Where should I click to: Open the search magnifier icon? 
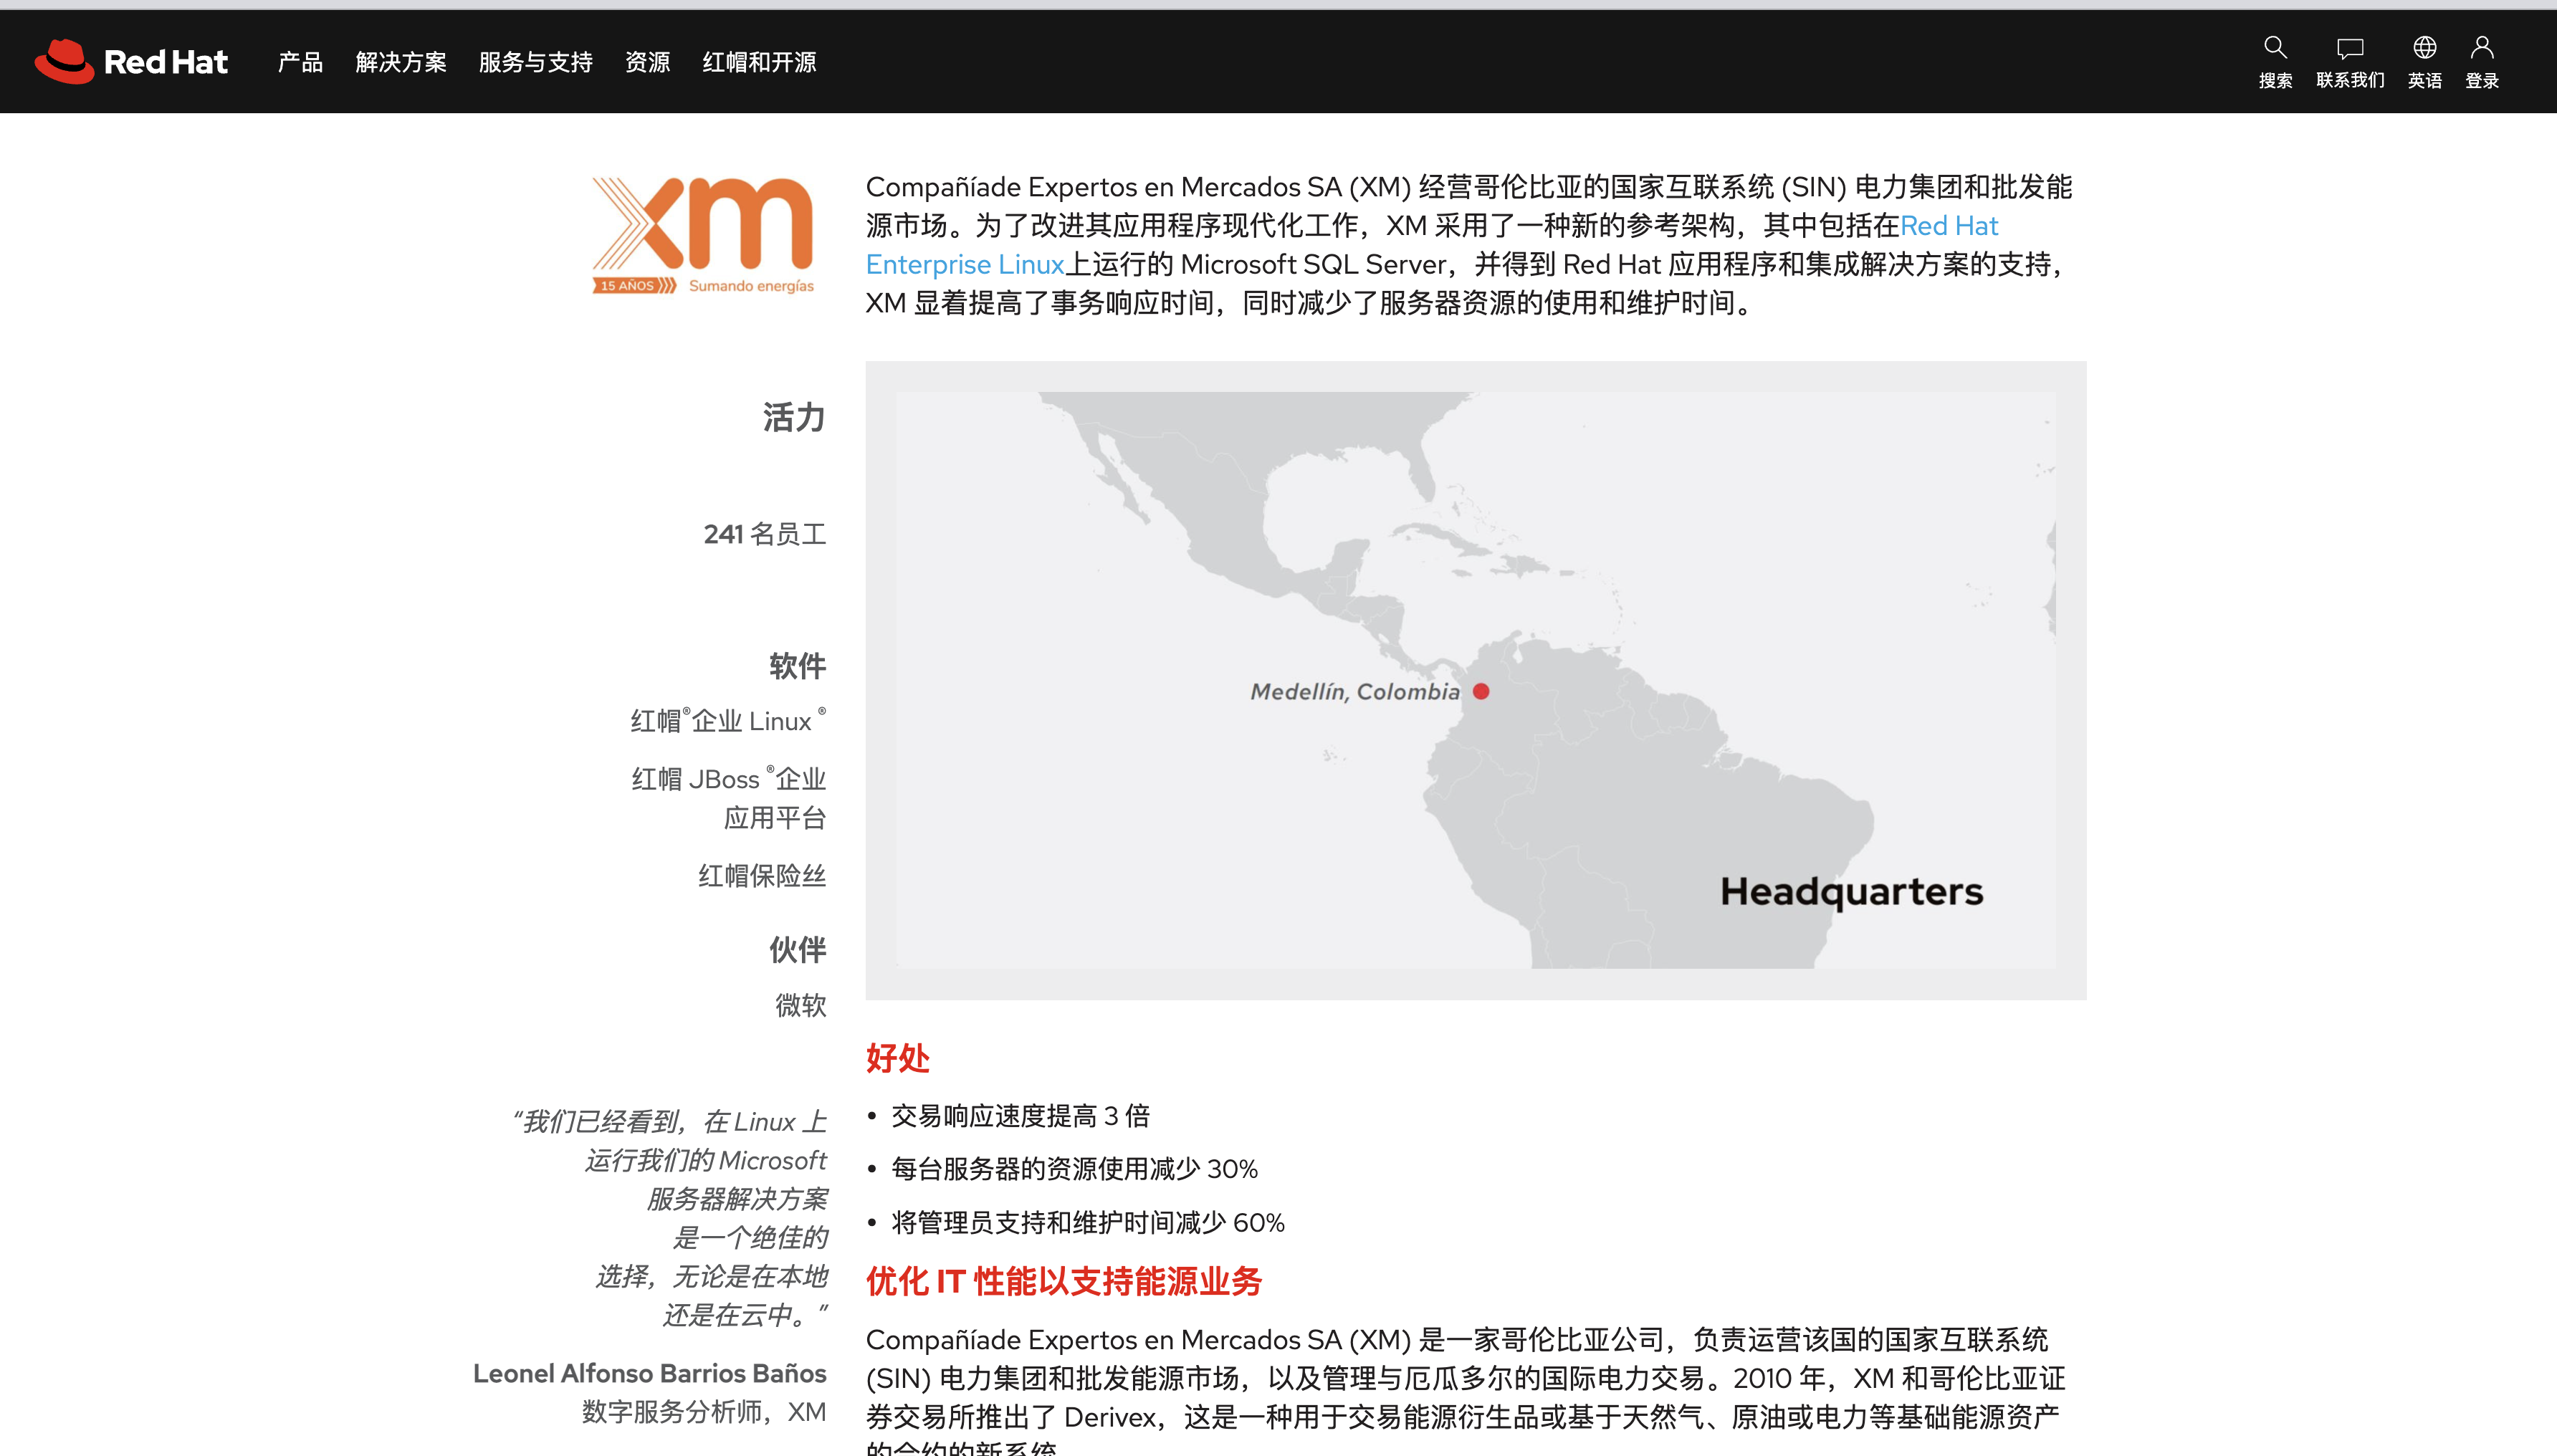pos(2275,47)
